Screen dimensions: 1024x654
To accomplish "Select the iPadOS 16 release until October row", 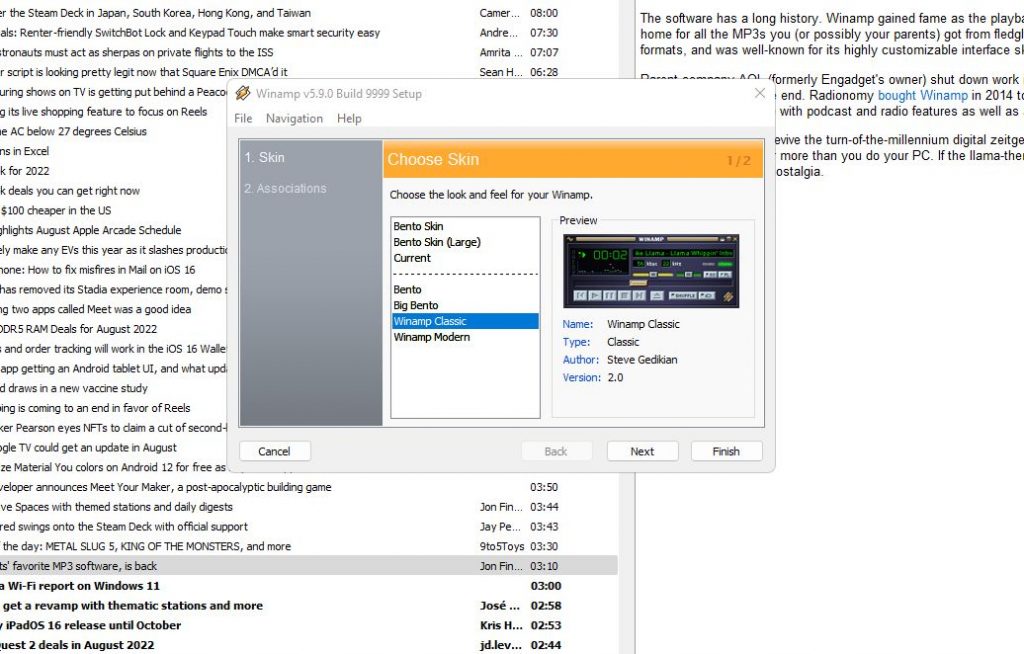I will 308,625.
